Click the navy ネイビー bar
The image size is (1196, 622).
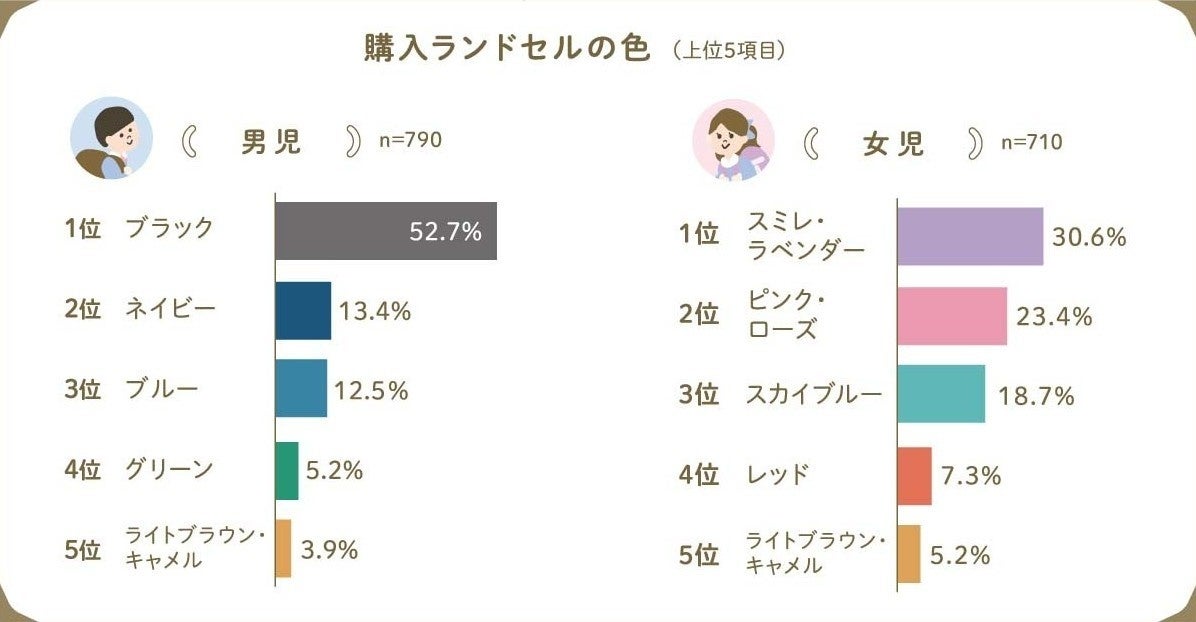[303, 311]
